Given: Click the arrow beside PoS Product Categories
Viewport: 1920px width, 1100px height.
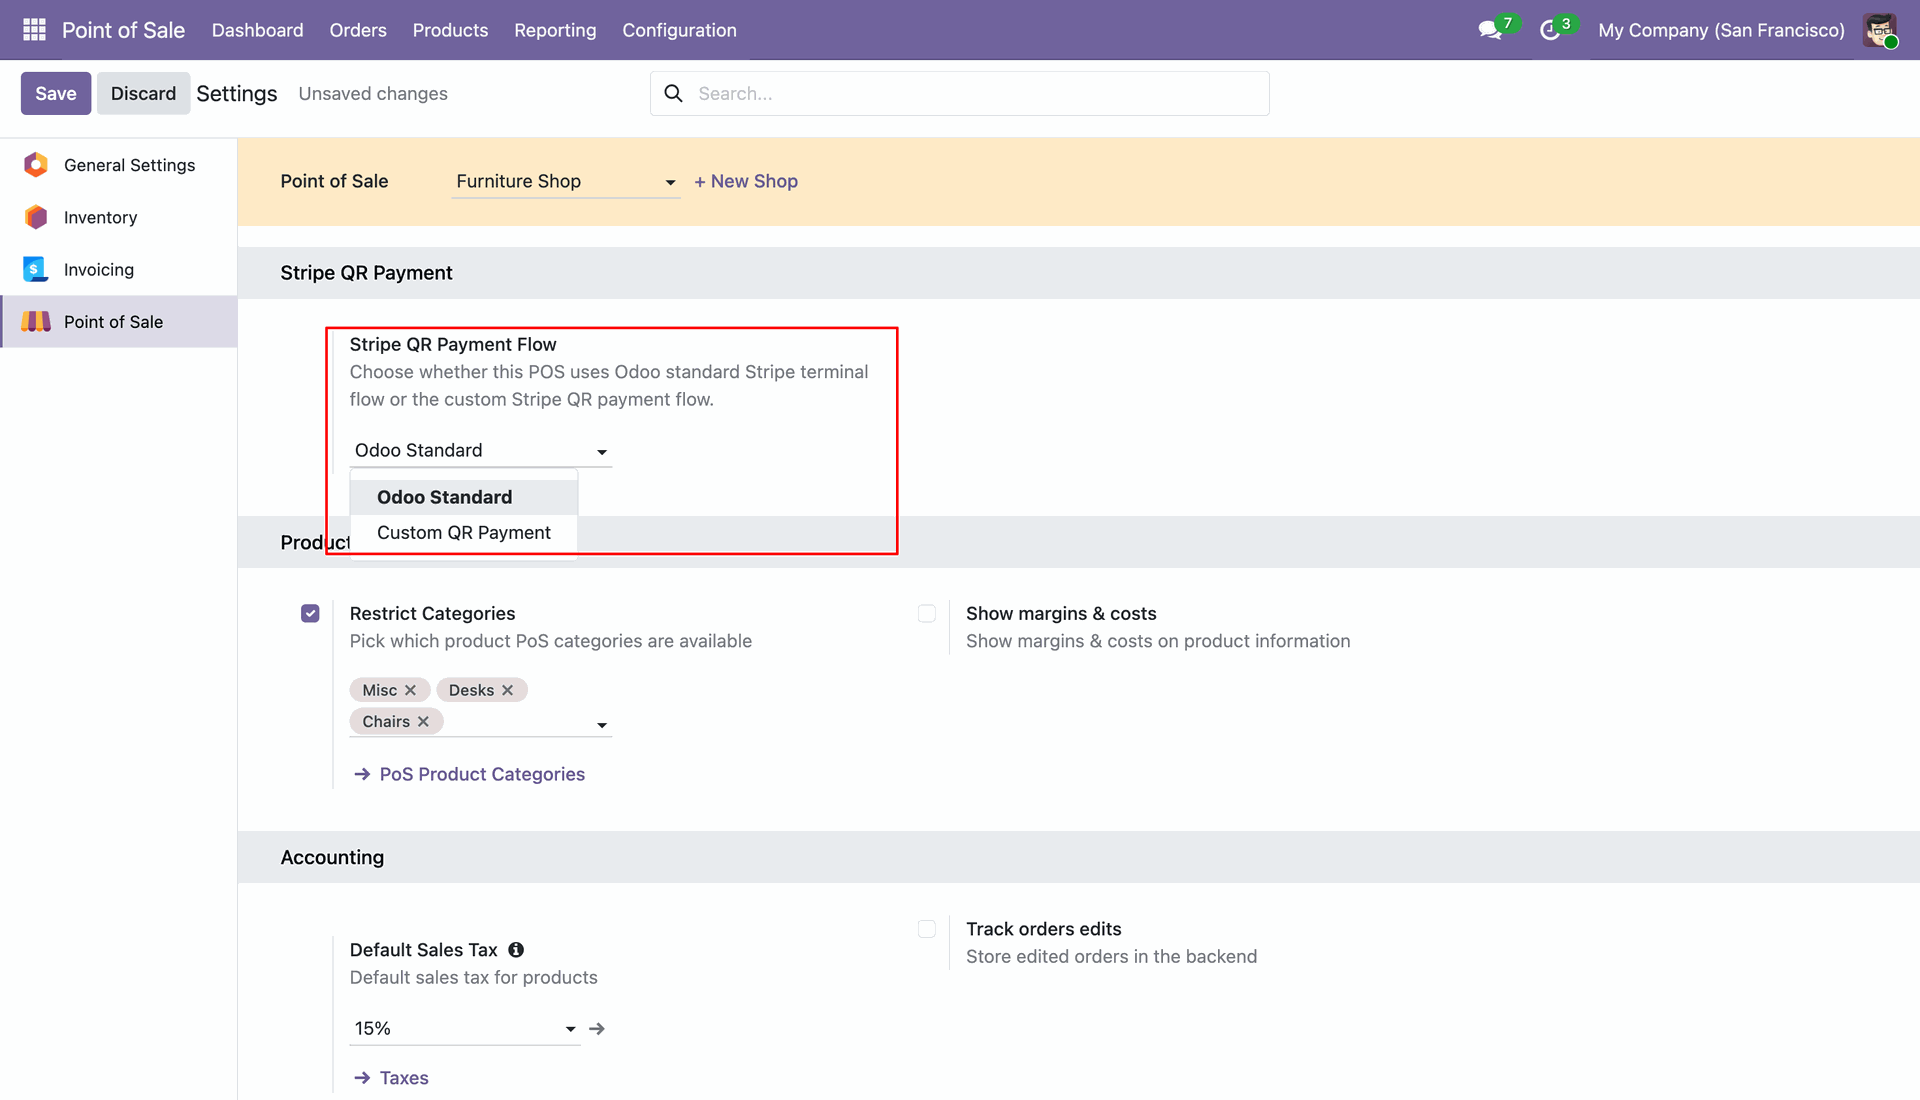Looking at the screenshot, I should [x=362, y=774].
